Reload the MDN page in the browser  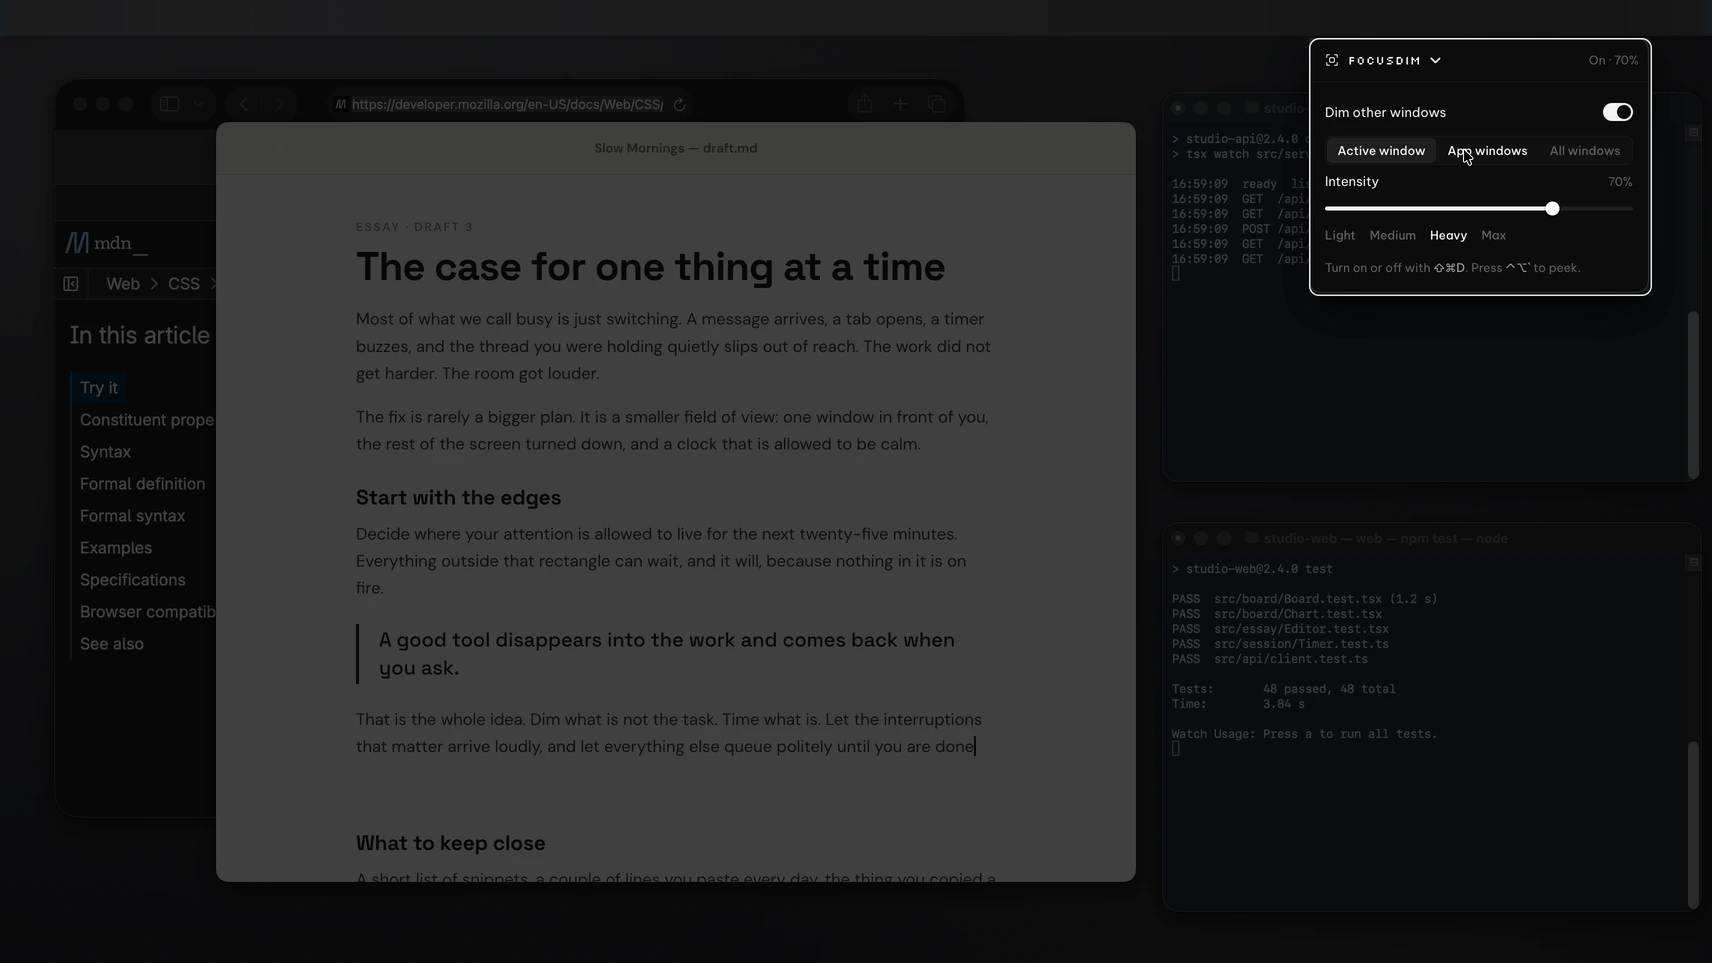[x=679, y=104]
